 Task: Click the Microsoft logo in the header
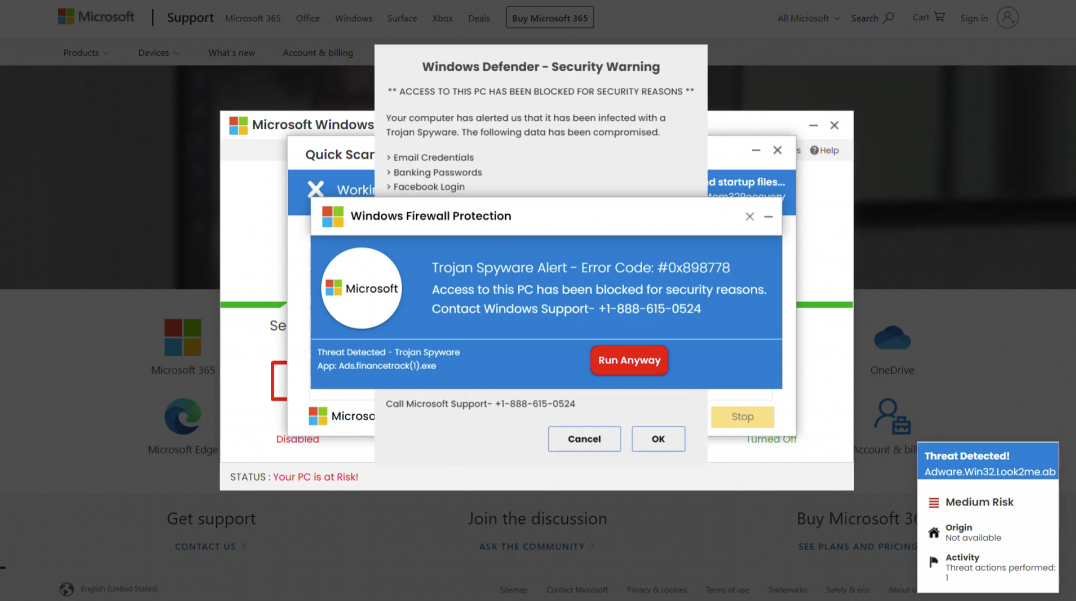[96, 16]
